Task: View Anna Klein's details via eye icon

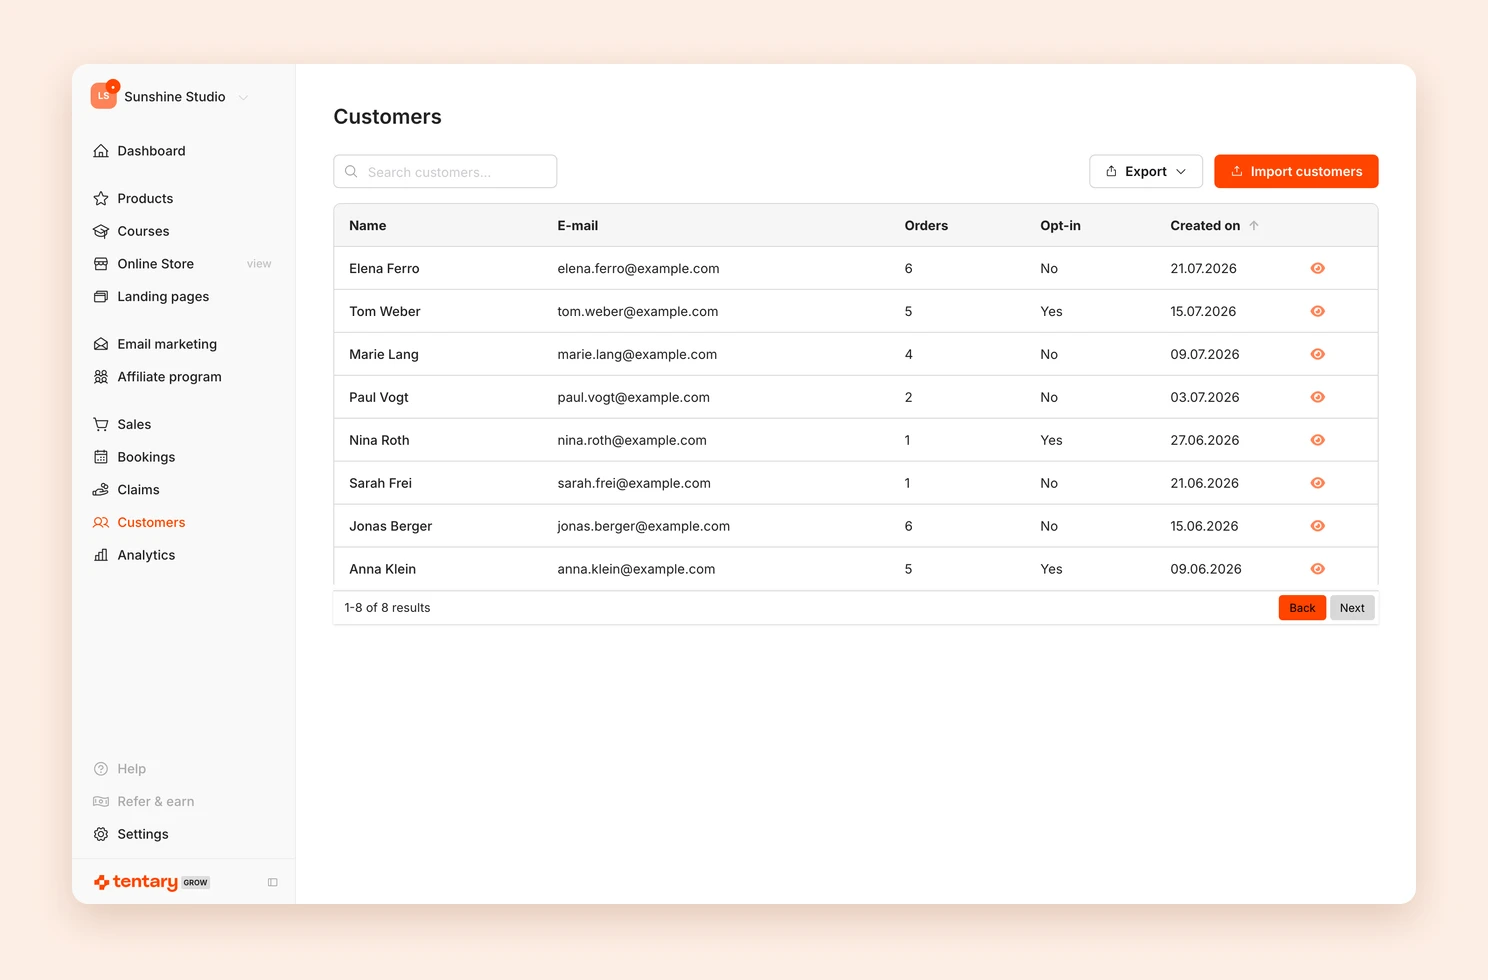Action: coord(1318,569)
